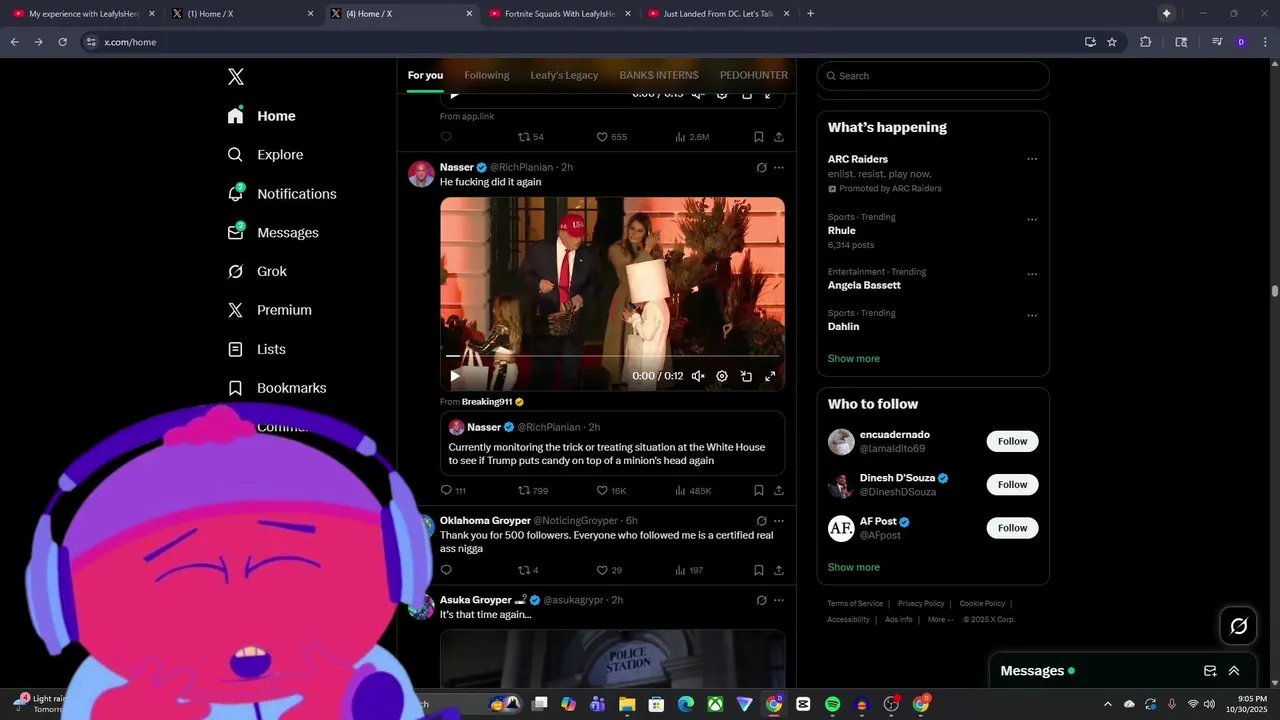
Task: Open Lists page
Action: coord(257,349)
